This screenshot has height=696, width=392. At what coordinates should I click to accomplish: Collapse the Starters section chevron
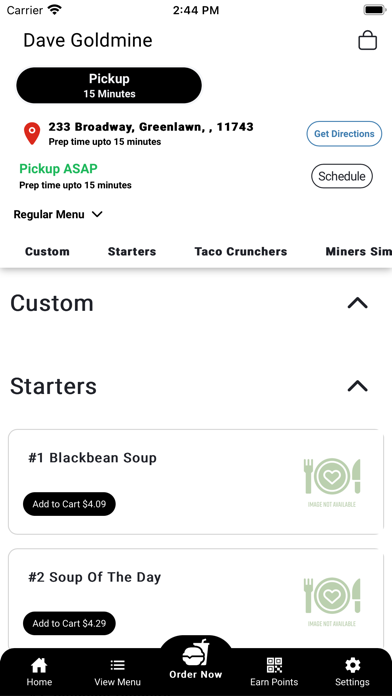pyautogui.click(x=358, y=386)
